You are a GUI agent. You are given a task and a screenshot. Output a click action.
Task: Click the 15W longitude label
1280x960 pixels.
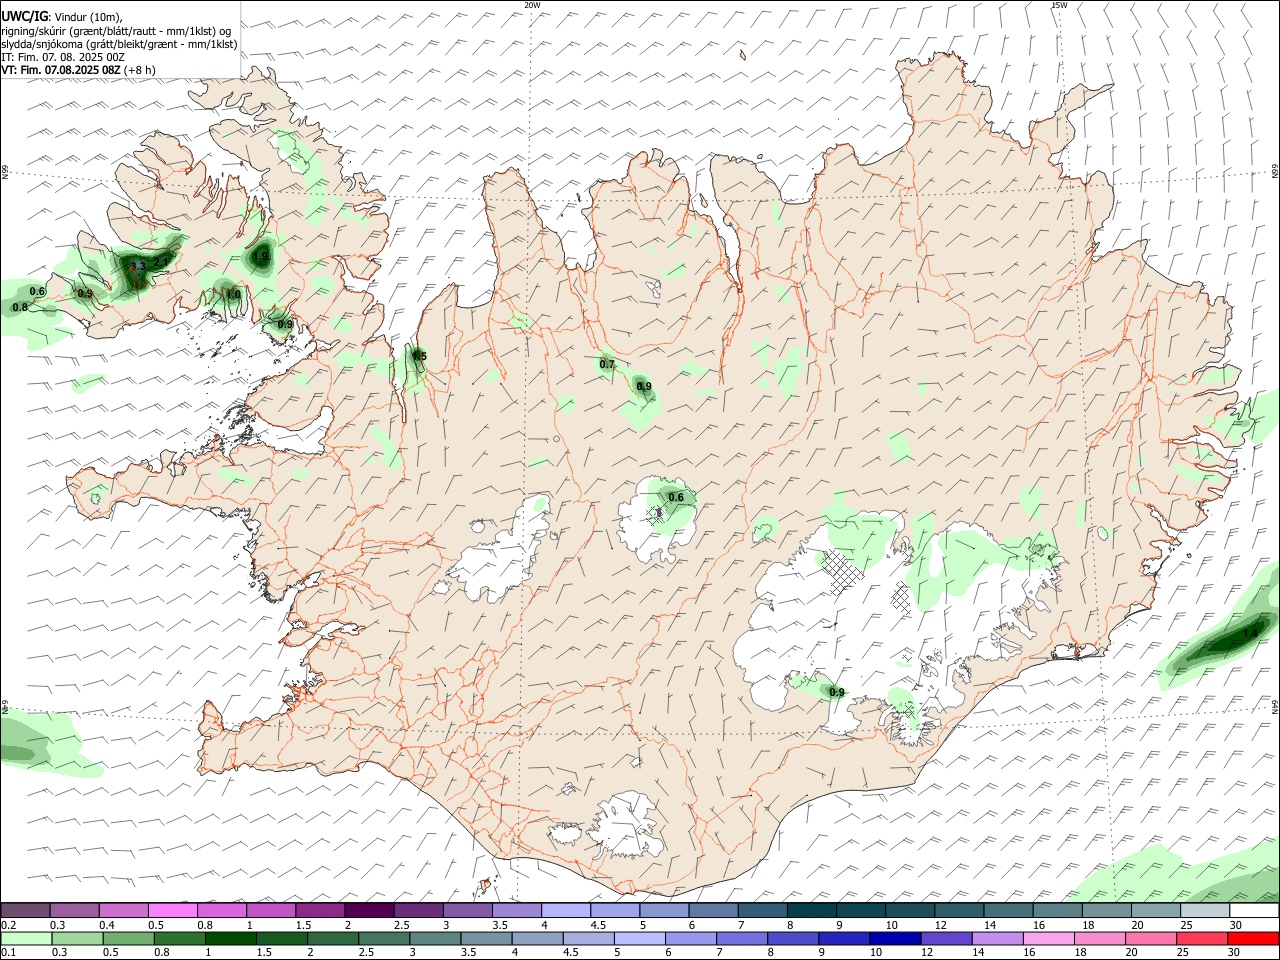(1059, 5)
